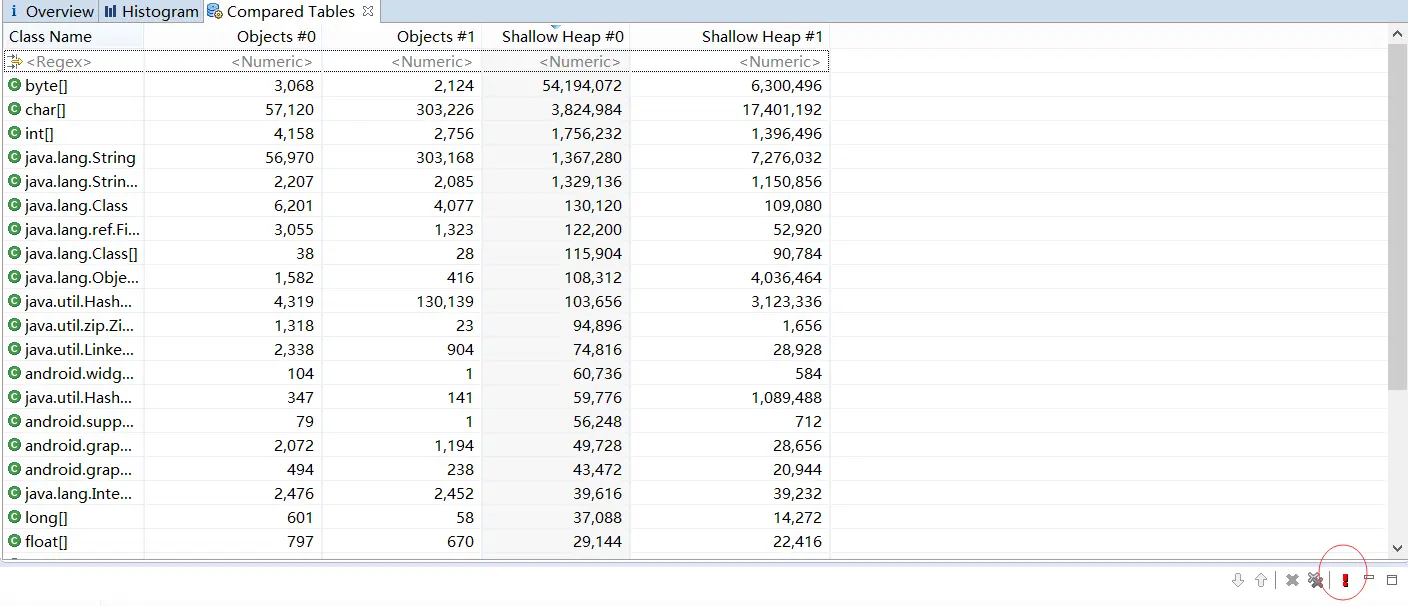Switch to the Histogram tab
1408x606 pixels.
(151, 12)
